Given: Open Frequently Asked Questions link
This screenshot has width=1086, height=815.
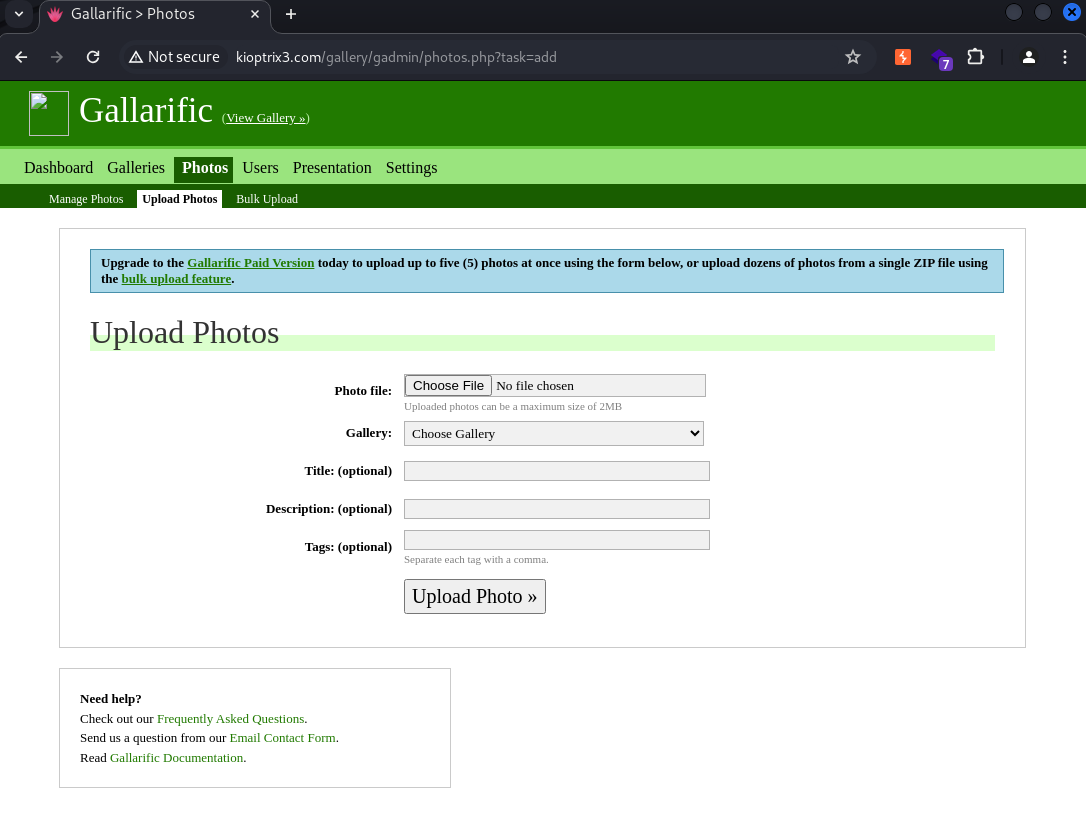Looking at the screenshot, I should pyautogui.click(x=231, y=719).
